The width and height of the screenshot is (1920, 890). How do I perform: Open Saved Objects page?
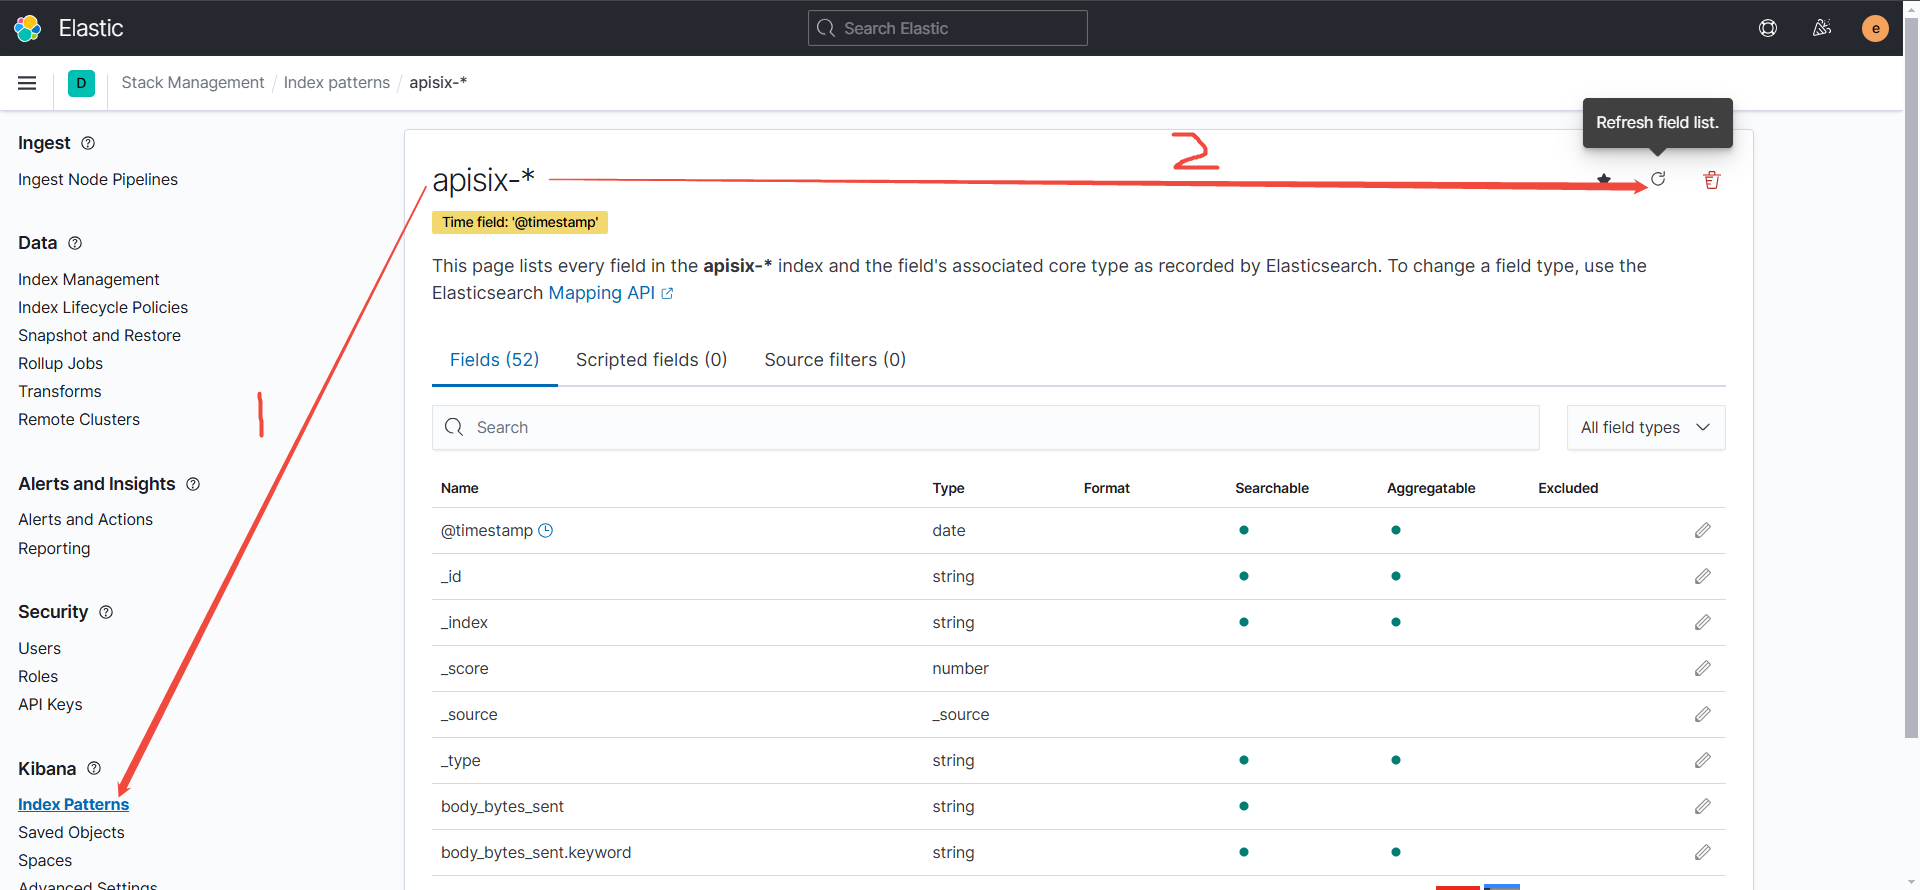pos(71,832)
